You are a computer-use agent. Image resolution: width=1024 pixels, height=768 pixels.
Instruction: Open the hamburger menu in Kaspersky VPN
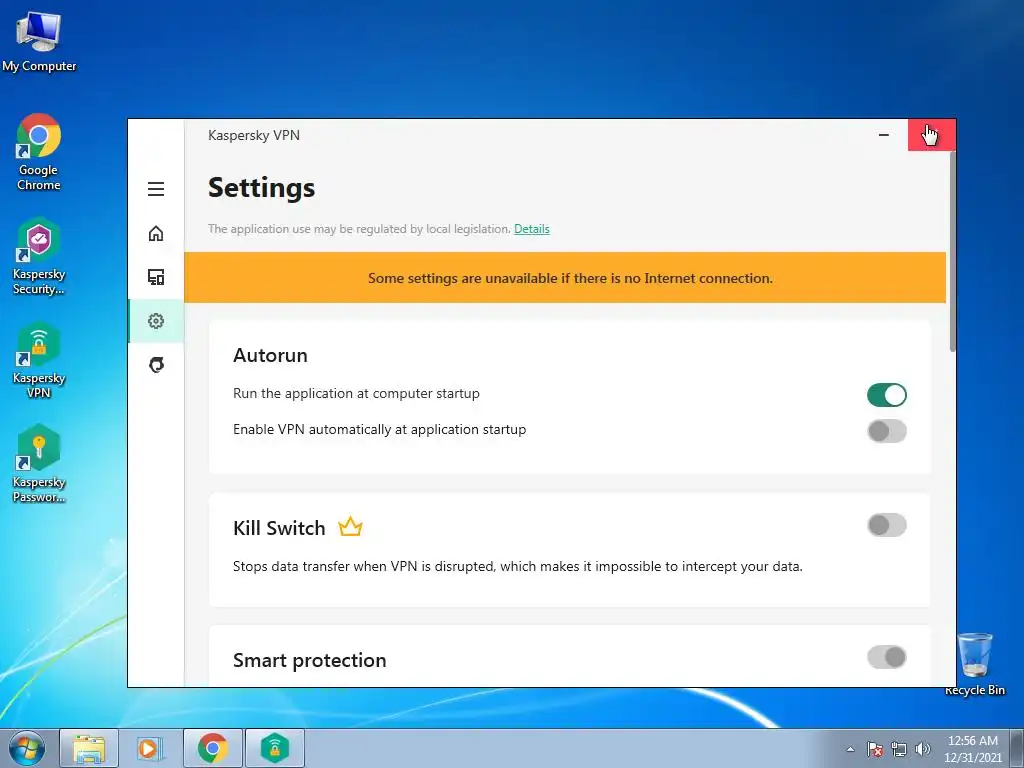[155, 189]
